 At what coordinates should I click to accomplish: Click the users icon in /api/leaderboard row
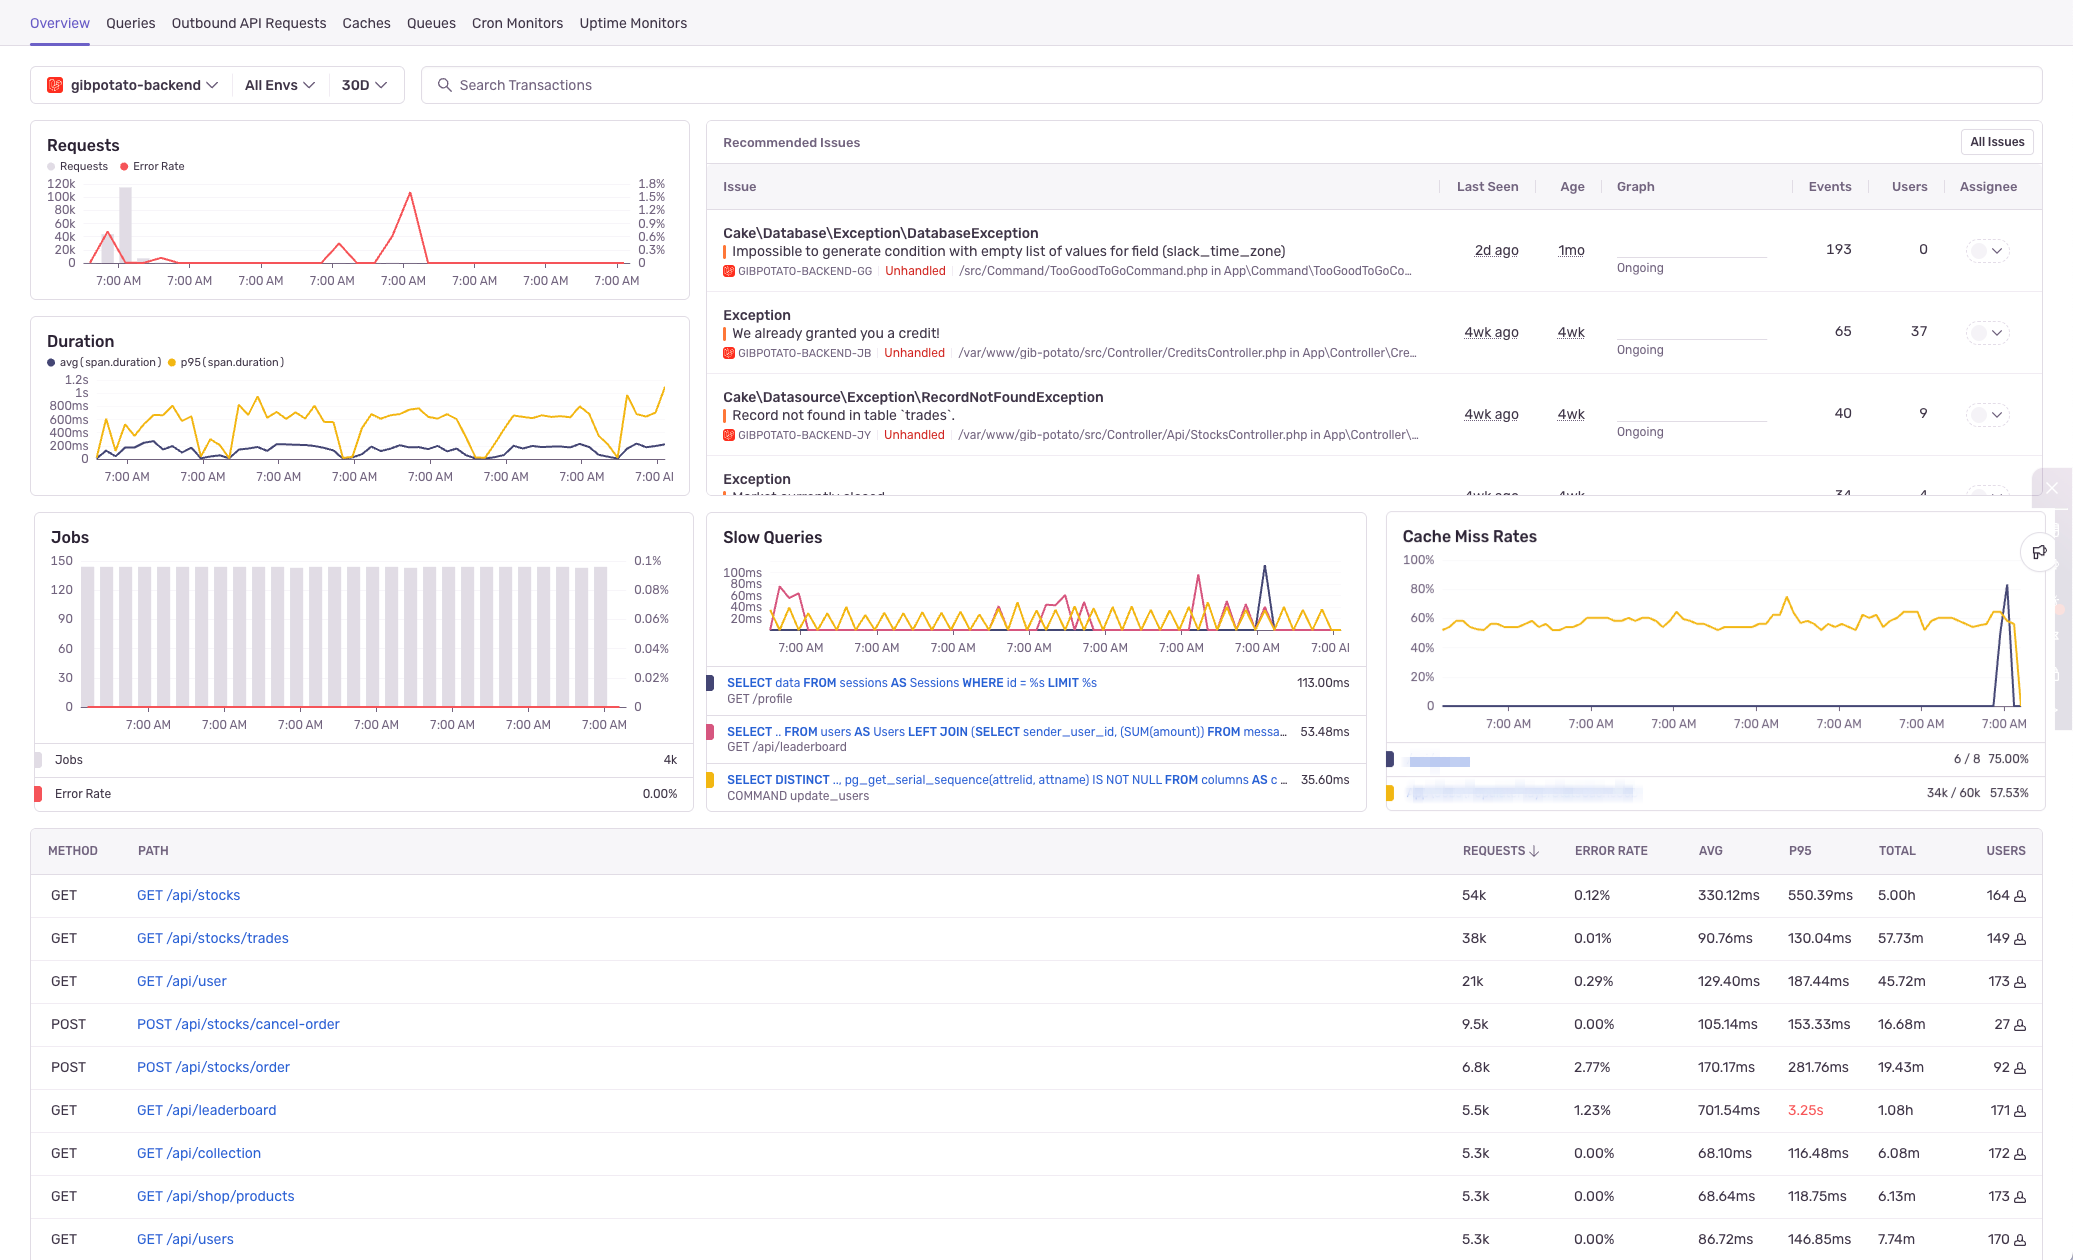point(2020,1111)
